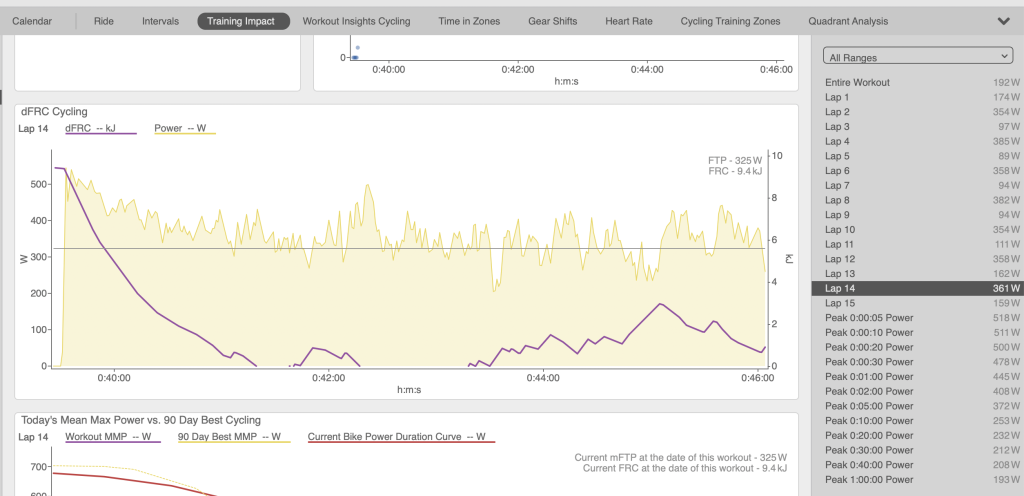Select Lap 9 in ranges list
Screen dimensions: 1024x496
coord(918,215)
